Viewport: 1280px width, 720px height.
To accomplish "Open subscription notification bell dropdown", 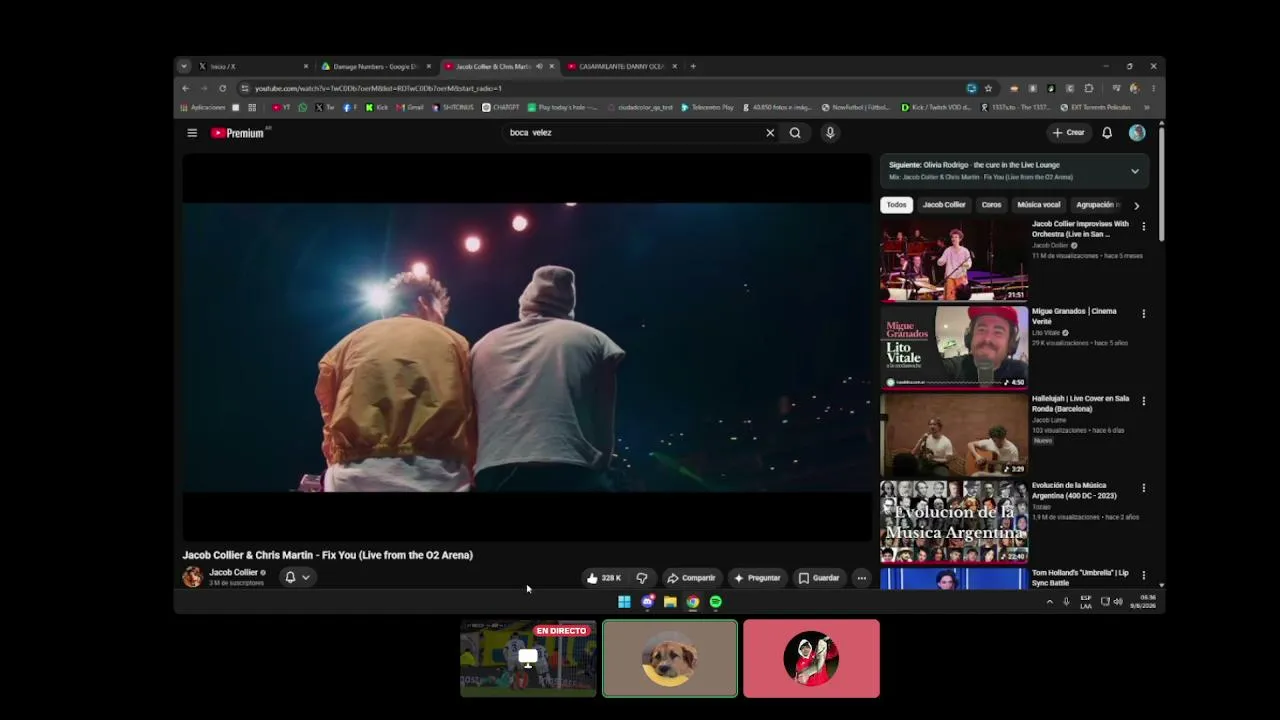I will (297, 577).
